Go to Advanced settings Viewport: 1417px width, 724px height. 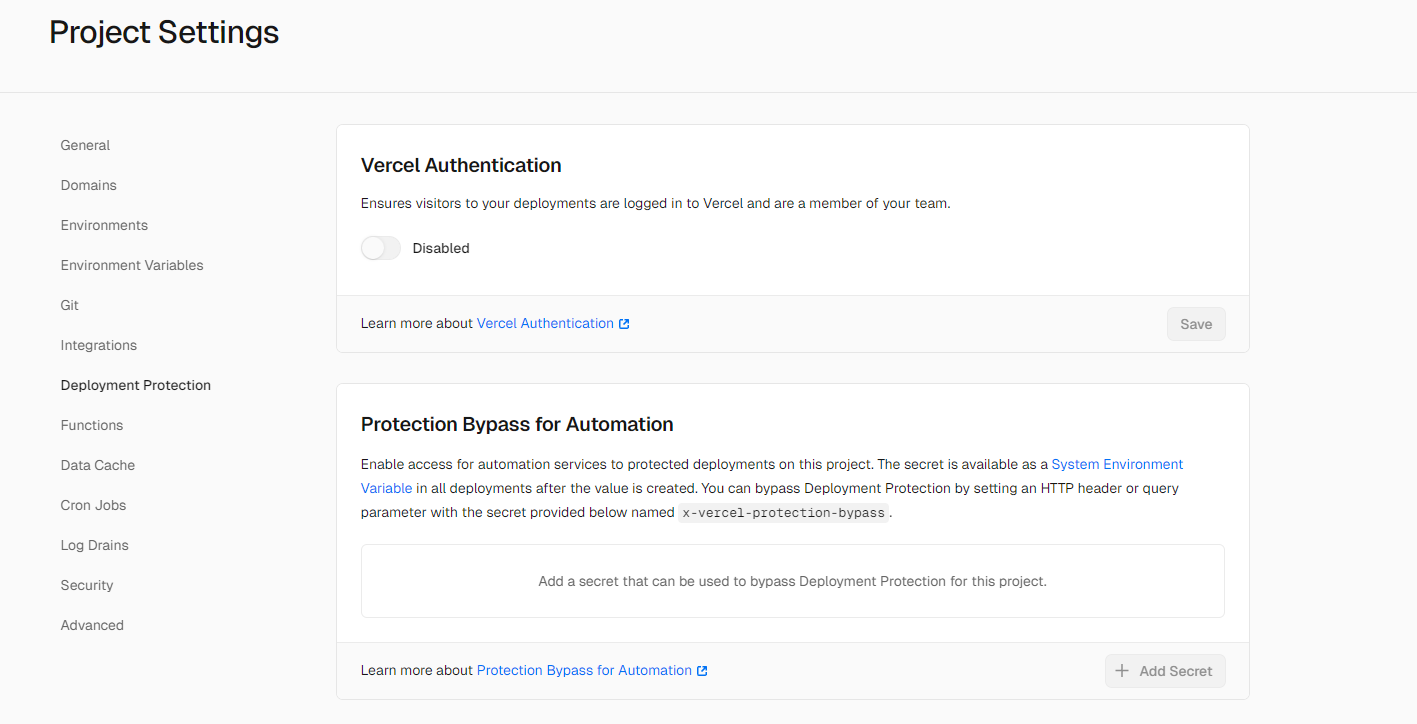(x=92, y=625)
